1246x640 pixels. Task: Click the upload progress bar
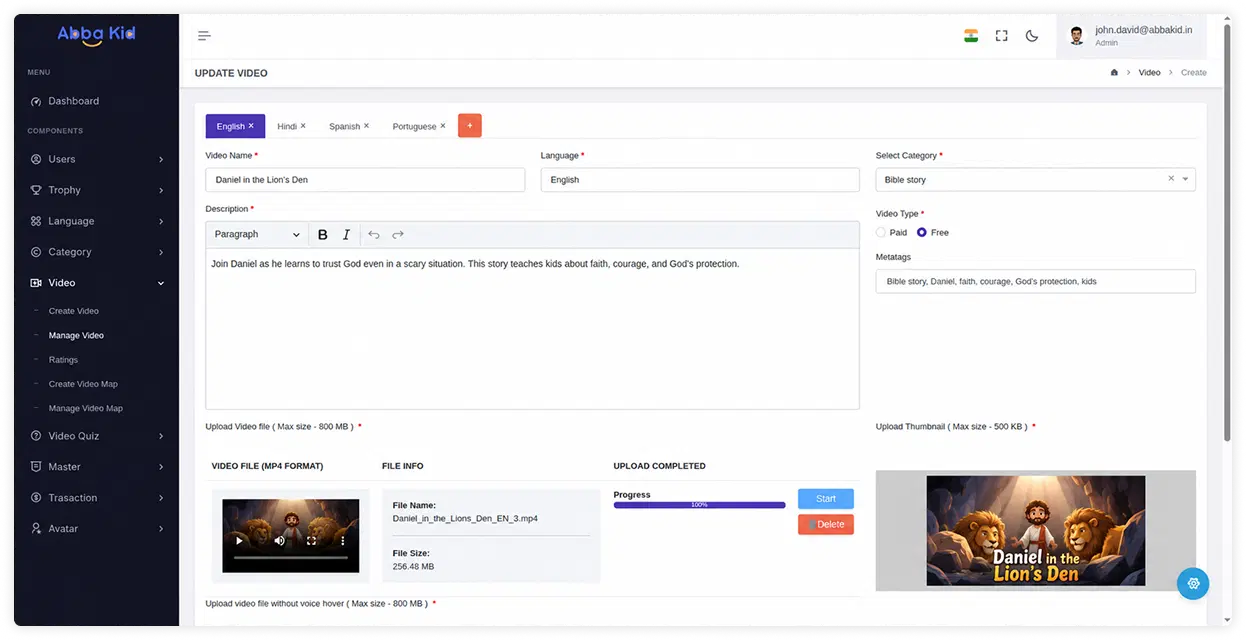tap(699, 505)
